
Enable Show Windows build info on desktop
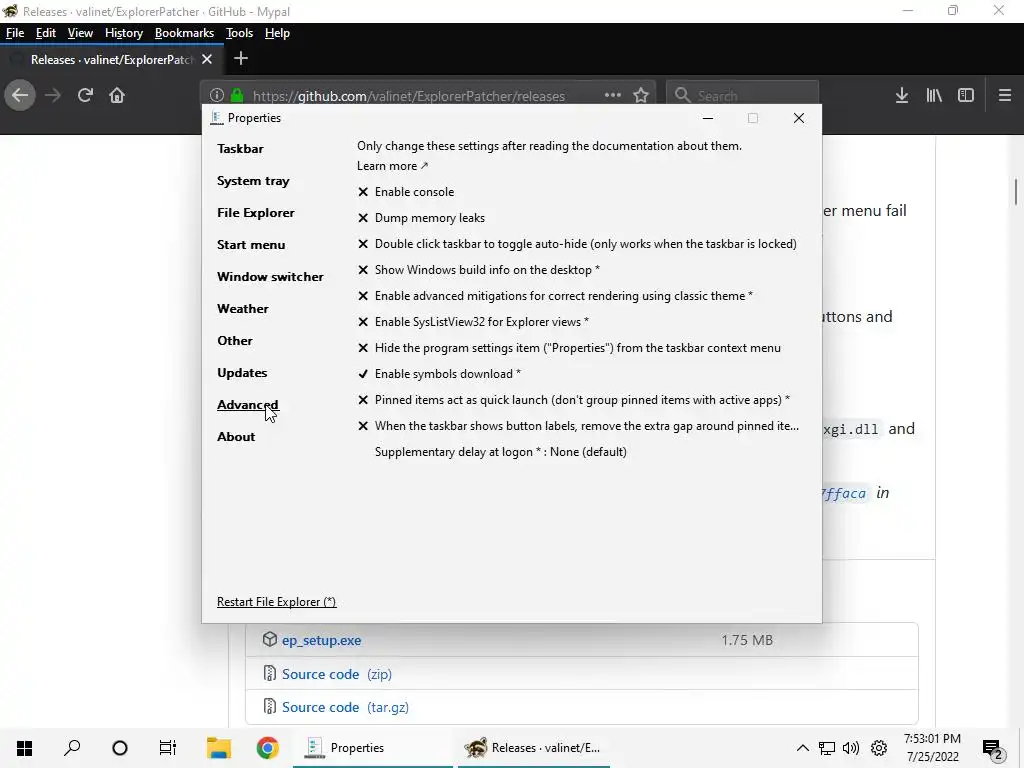tap(479, 270)
